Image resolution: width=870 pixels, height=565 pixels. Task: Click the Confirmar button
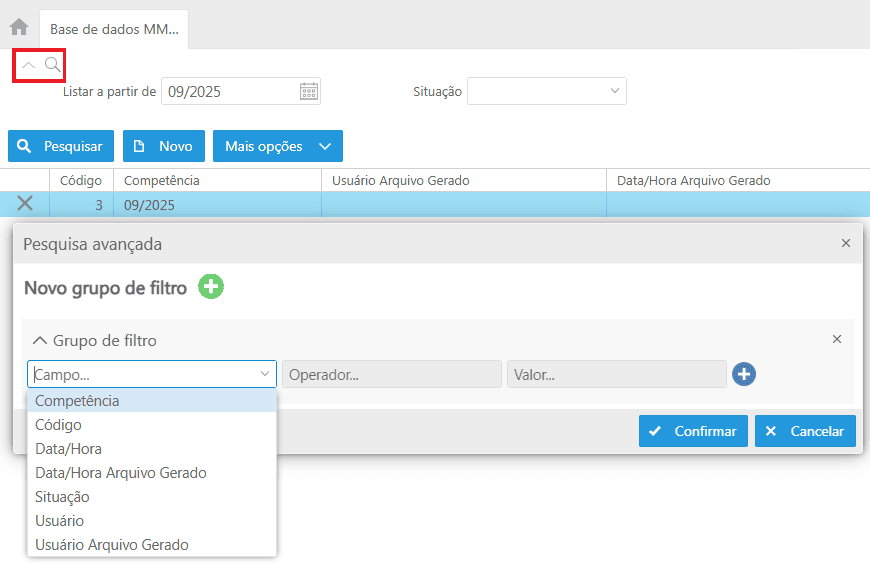click(x=693, y=431)
